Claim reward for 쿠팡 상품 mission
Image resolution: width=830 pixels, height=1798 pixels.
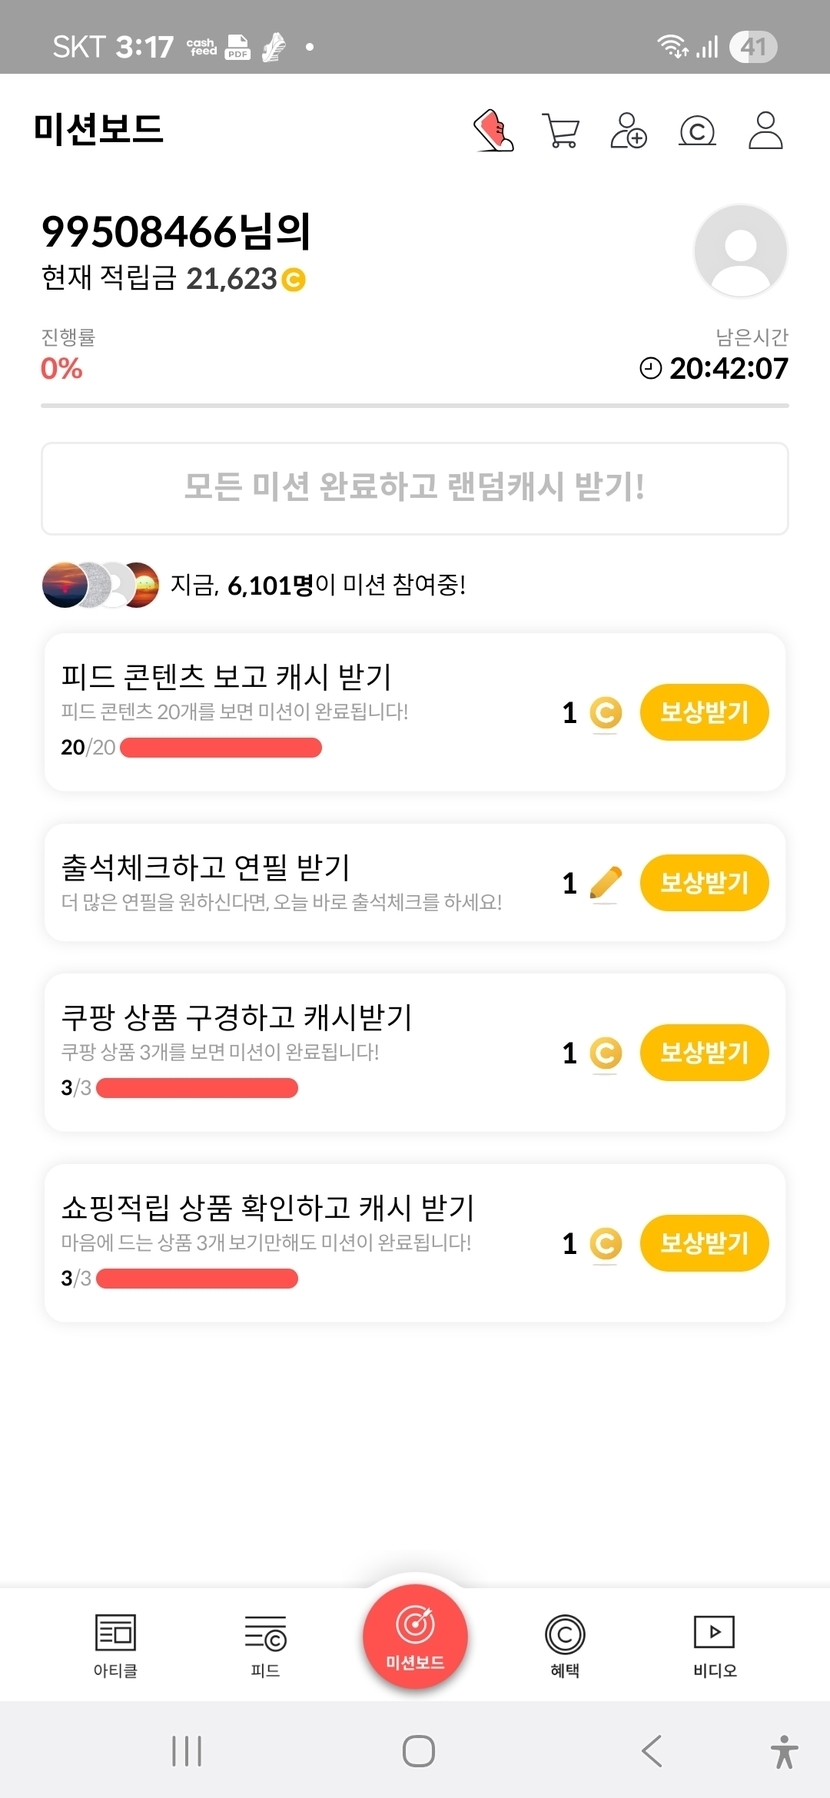point(704,1053)
